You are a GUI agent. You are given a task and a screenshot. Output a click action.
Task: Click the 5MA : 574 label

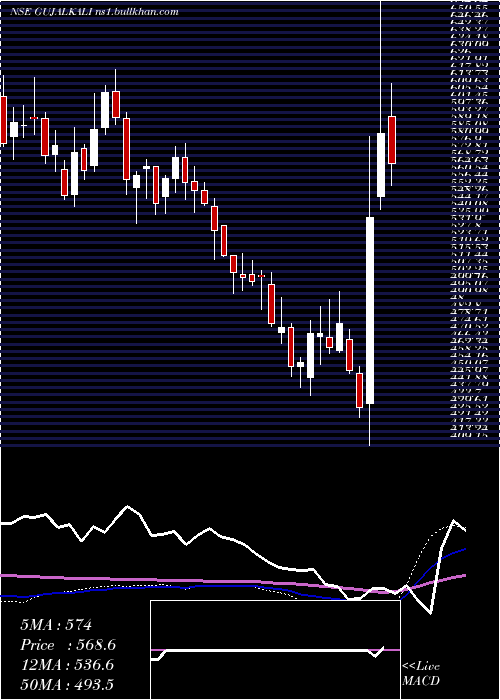click(56, 625)
